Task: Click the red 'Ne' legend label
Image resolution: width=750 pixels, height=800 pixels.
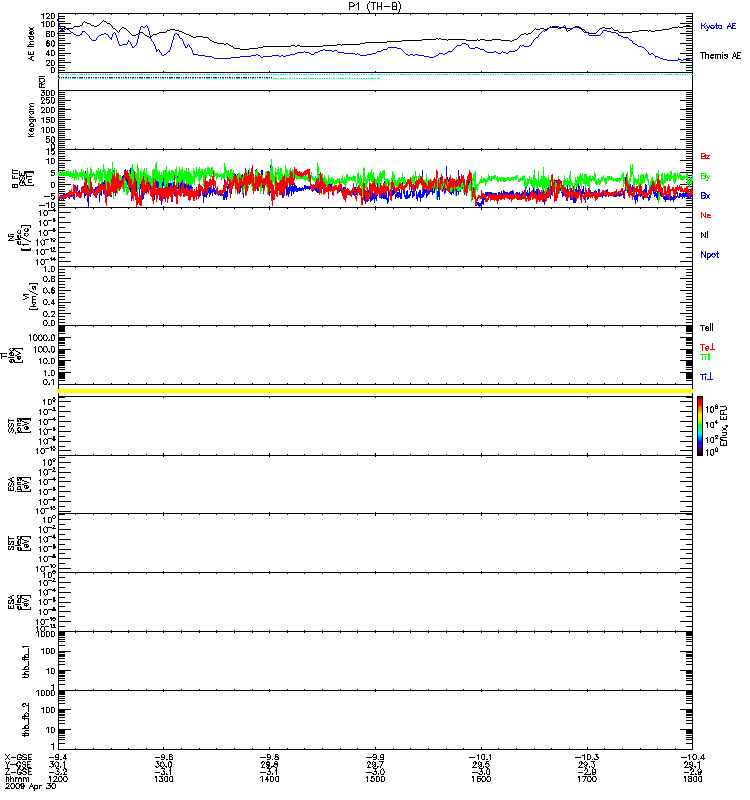Action: (706, 215)
